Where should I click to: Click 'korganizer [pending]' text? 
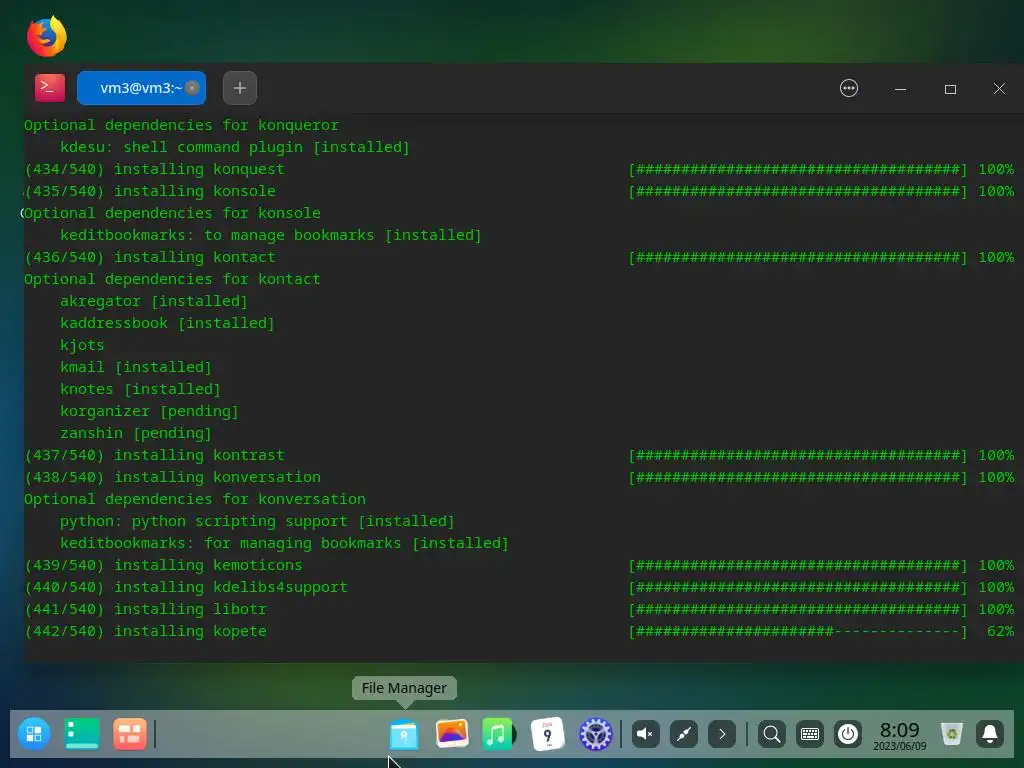(x=150, y=411)
